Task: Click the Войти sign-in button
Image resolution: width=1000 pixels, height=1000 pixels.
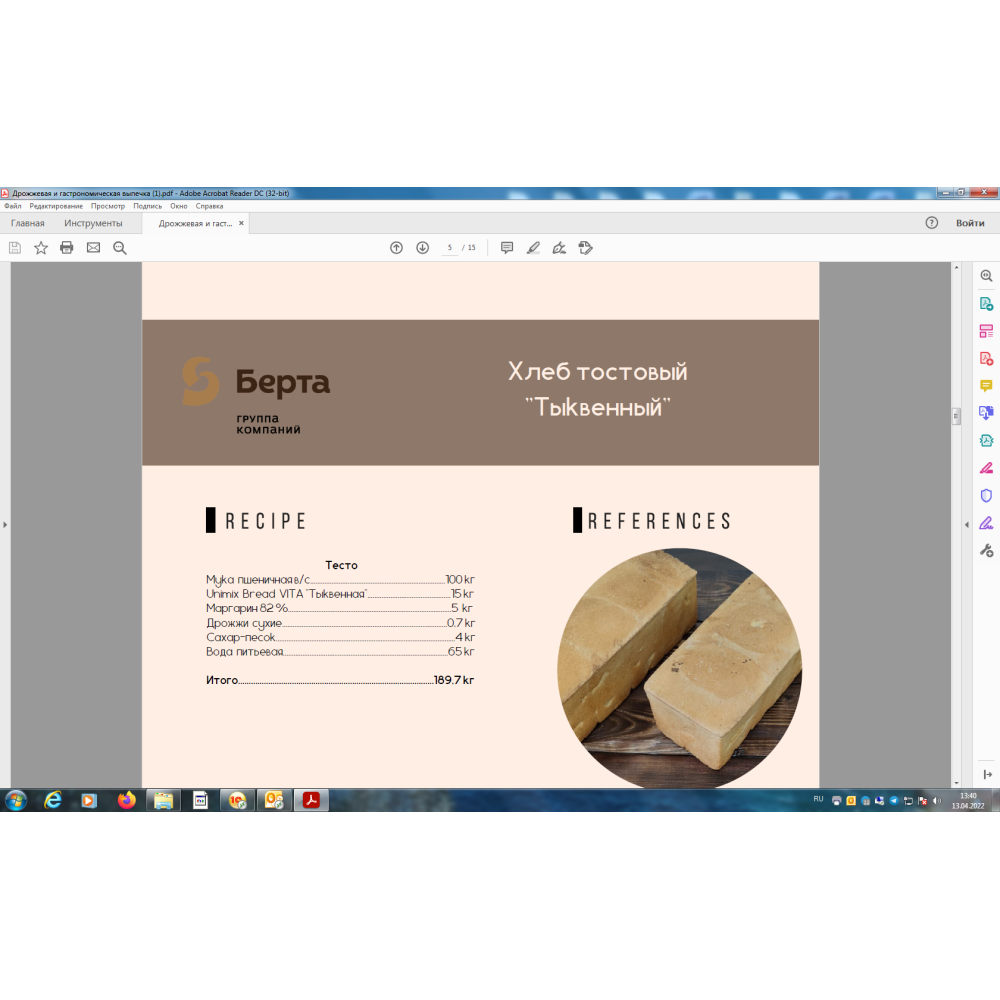Action: 969,223
